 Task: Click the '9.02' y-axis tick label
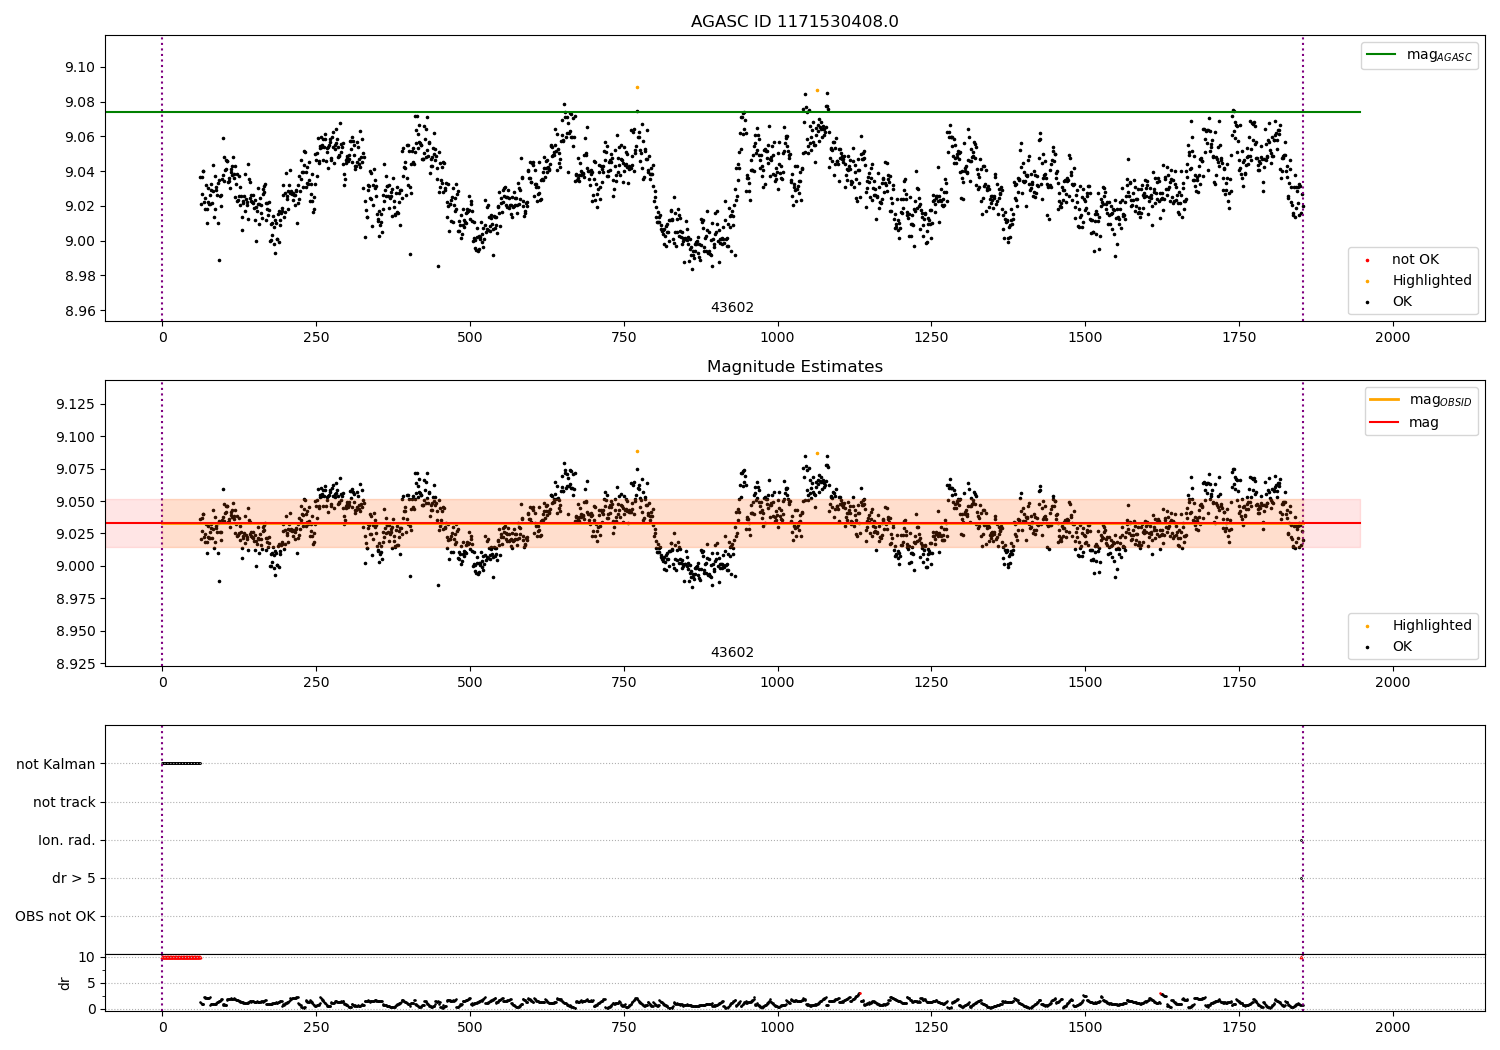81,207
